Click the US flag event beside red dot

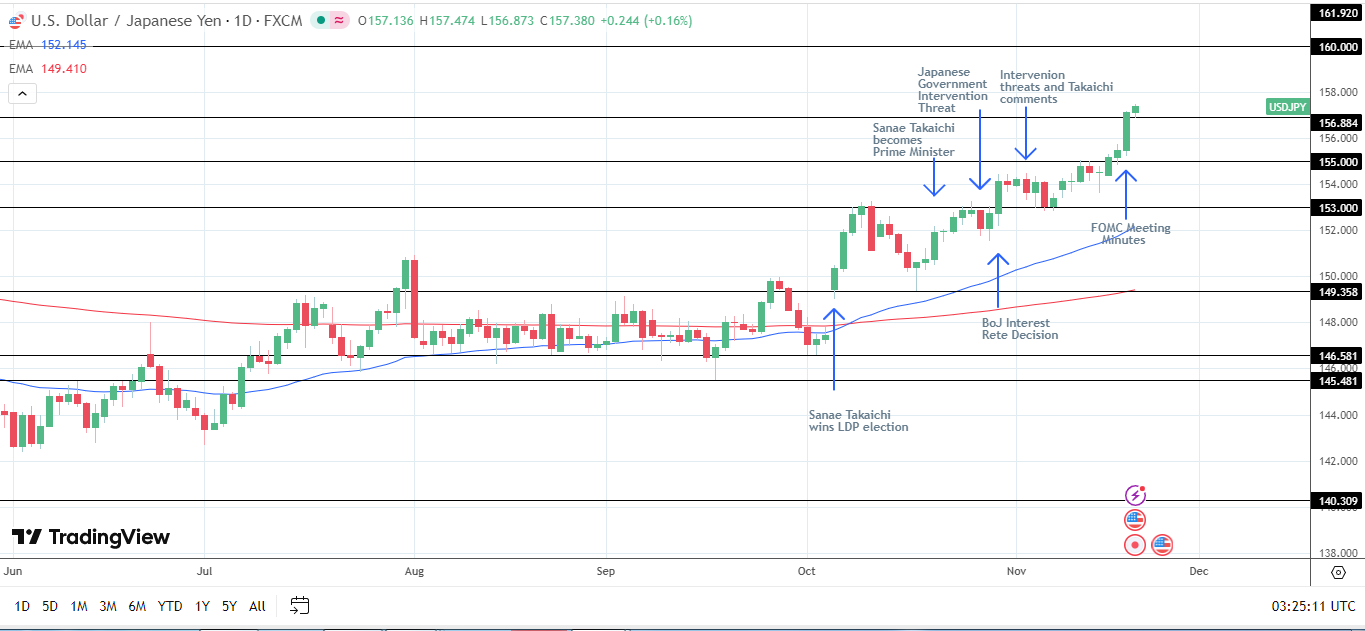1161,545
